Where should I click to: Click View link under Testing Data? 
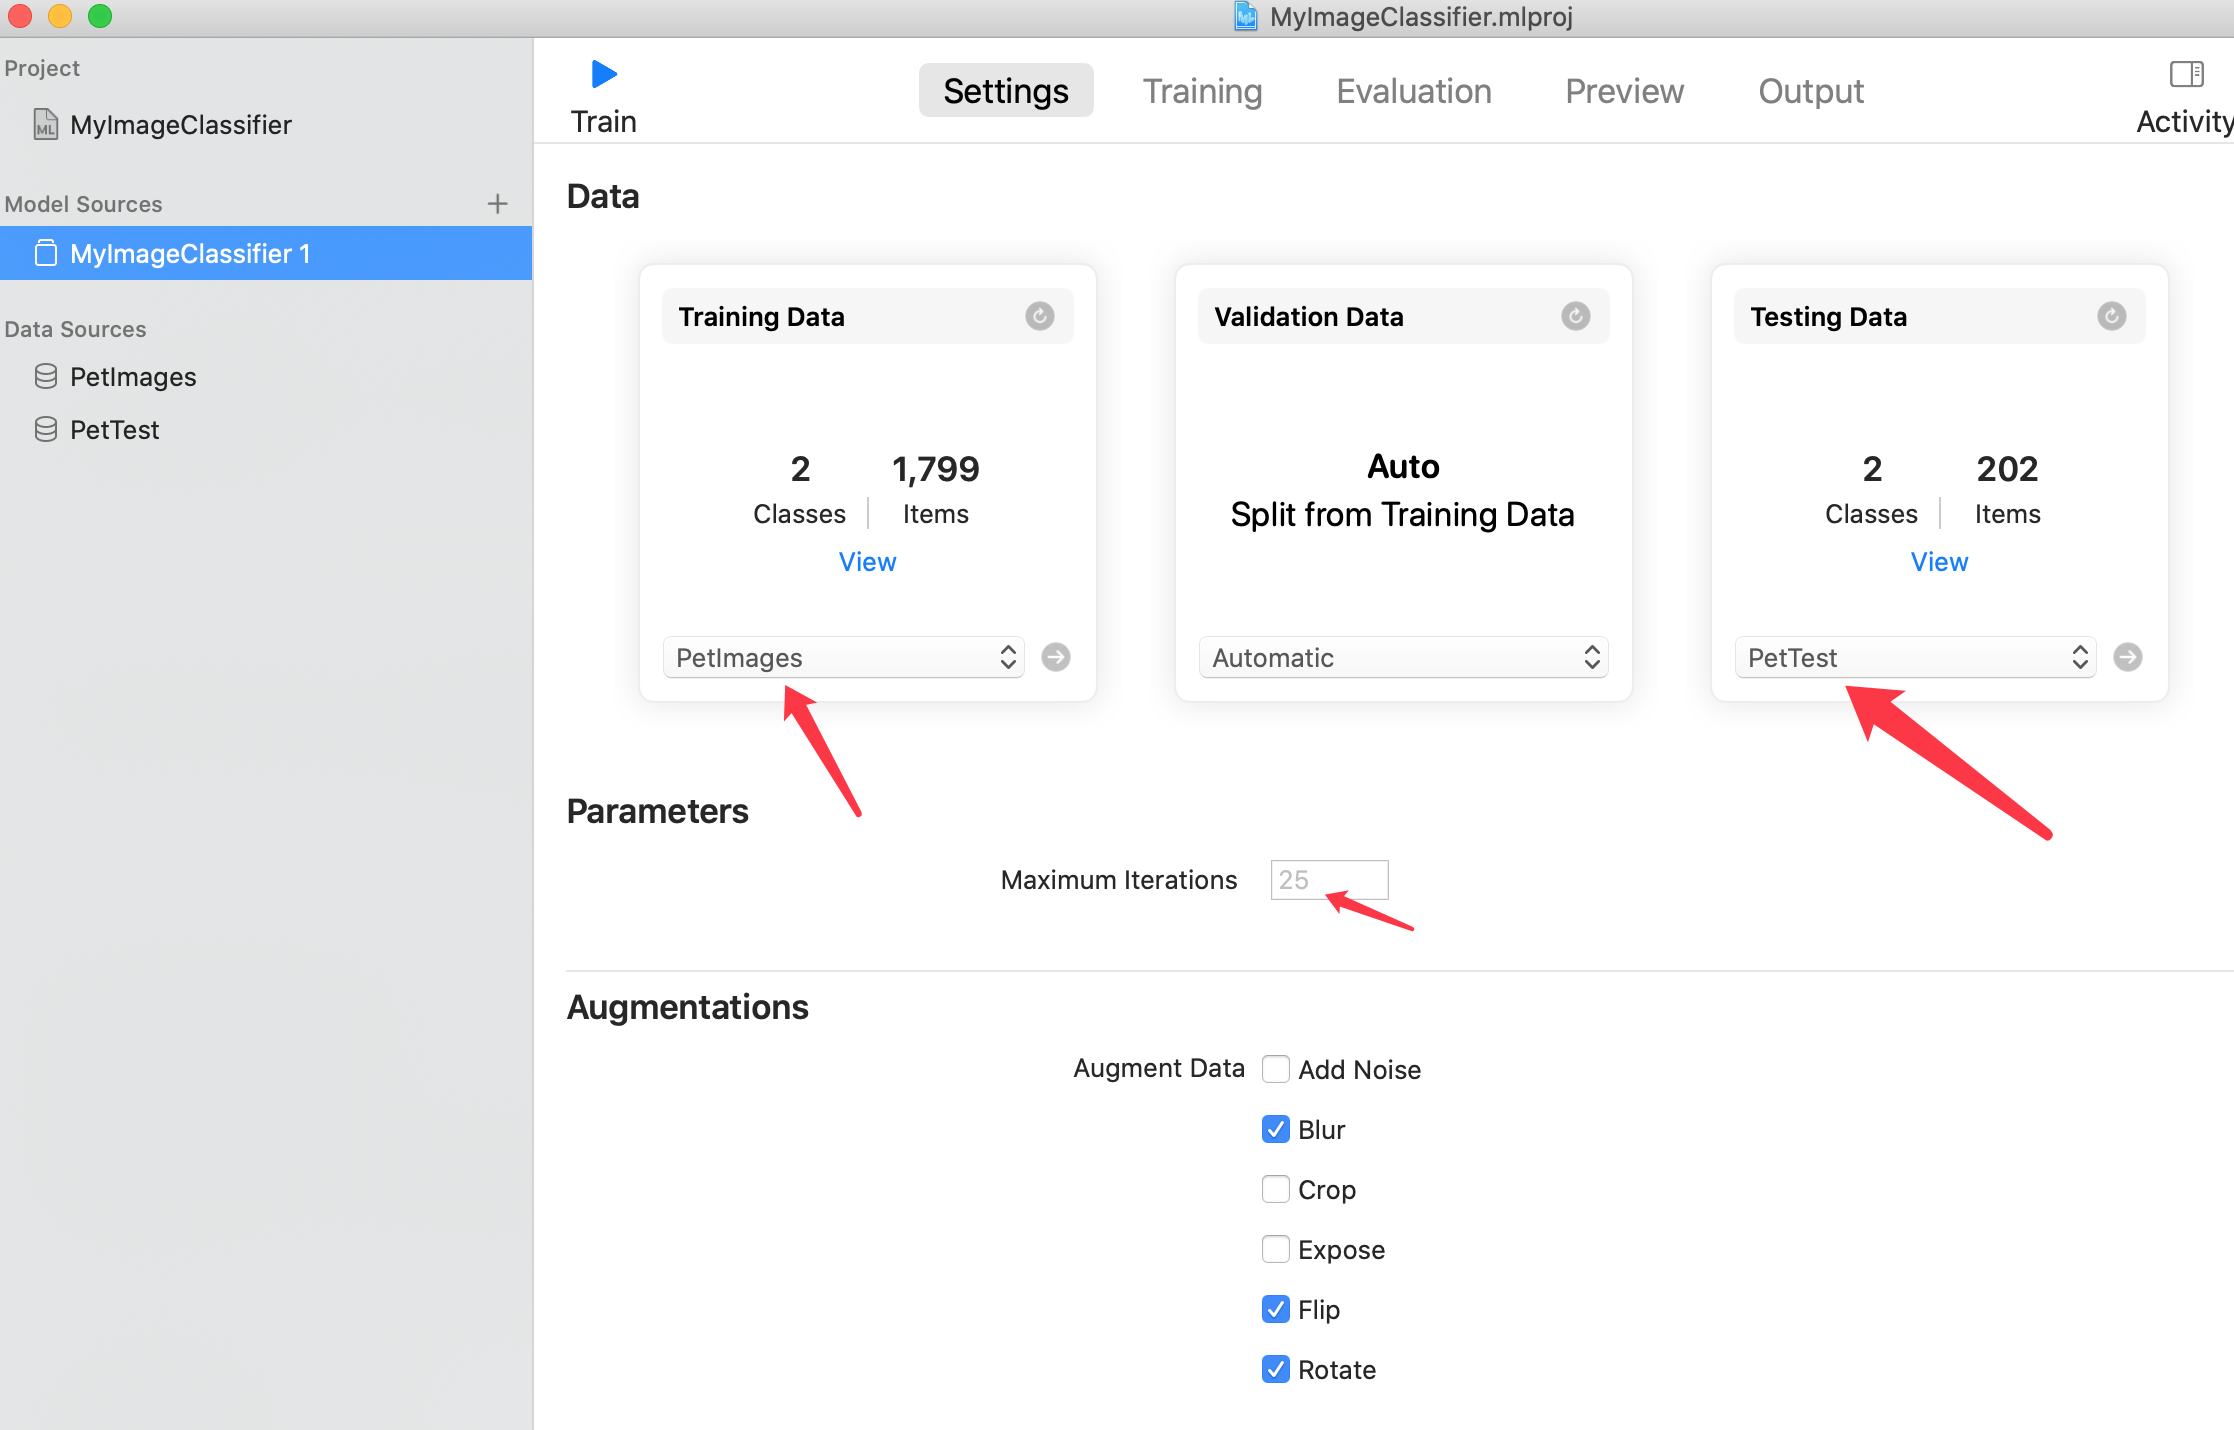click(1939, 562)
